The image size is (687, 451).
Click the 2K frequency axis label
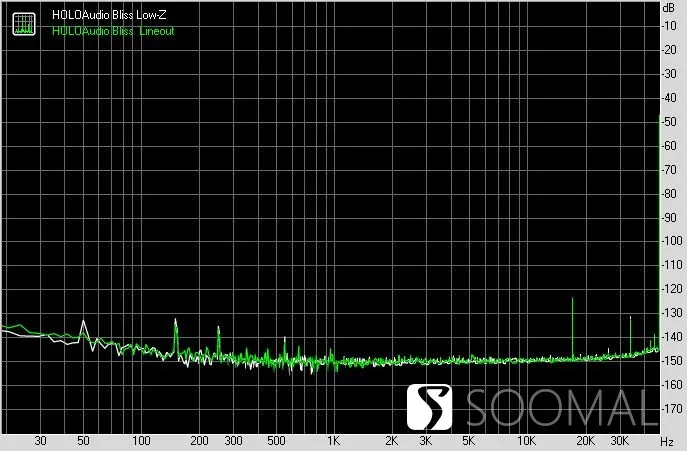click(392, 440)
